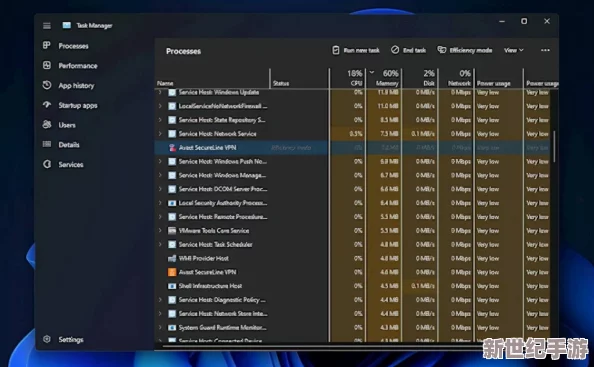Expand the Service Host: Network Service row

click(160, 134)
